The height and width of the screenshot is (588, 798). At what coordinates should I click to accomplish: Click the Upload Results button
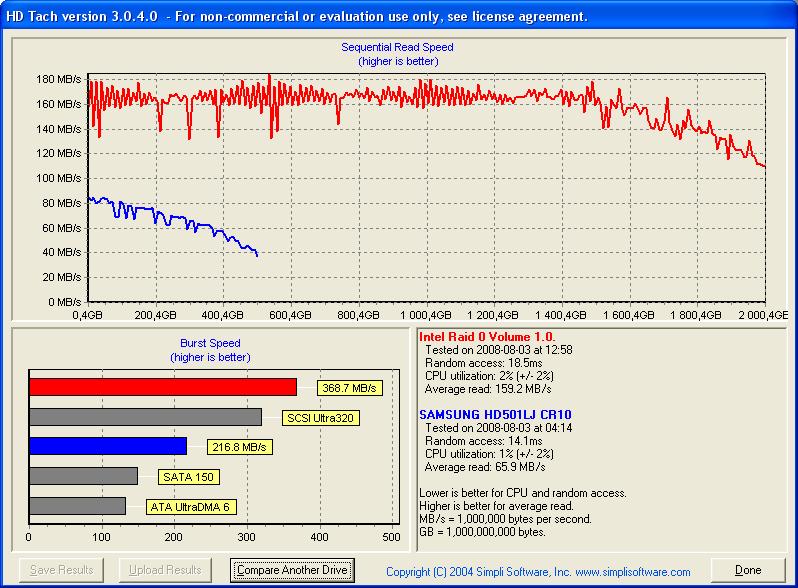[x=165, y=570]
